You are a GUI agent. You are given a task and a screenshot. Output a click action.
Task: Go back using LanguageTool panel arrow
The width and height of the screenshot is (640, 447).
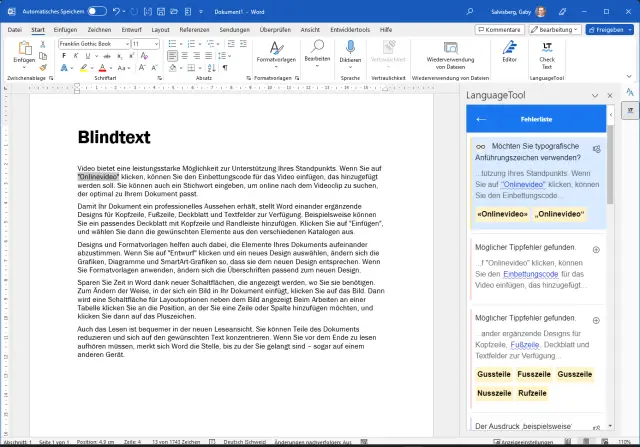(x=481, y=119)
